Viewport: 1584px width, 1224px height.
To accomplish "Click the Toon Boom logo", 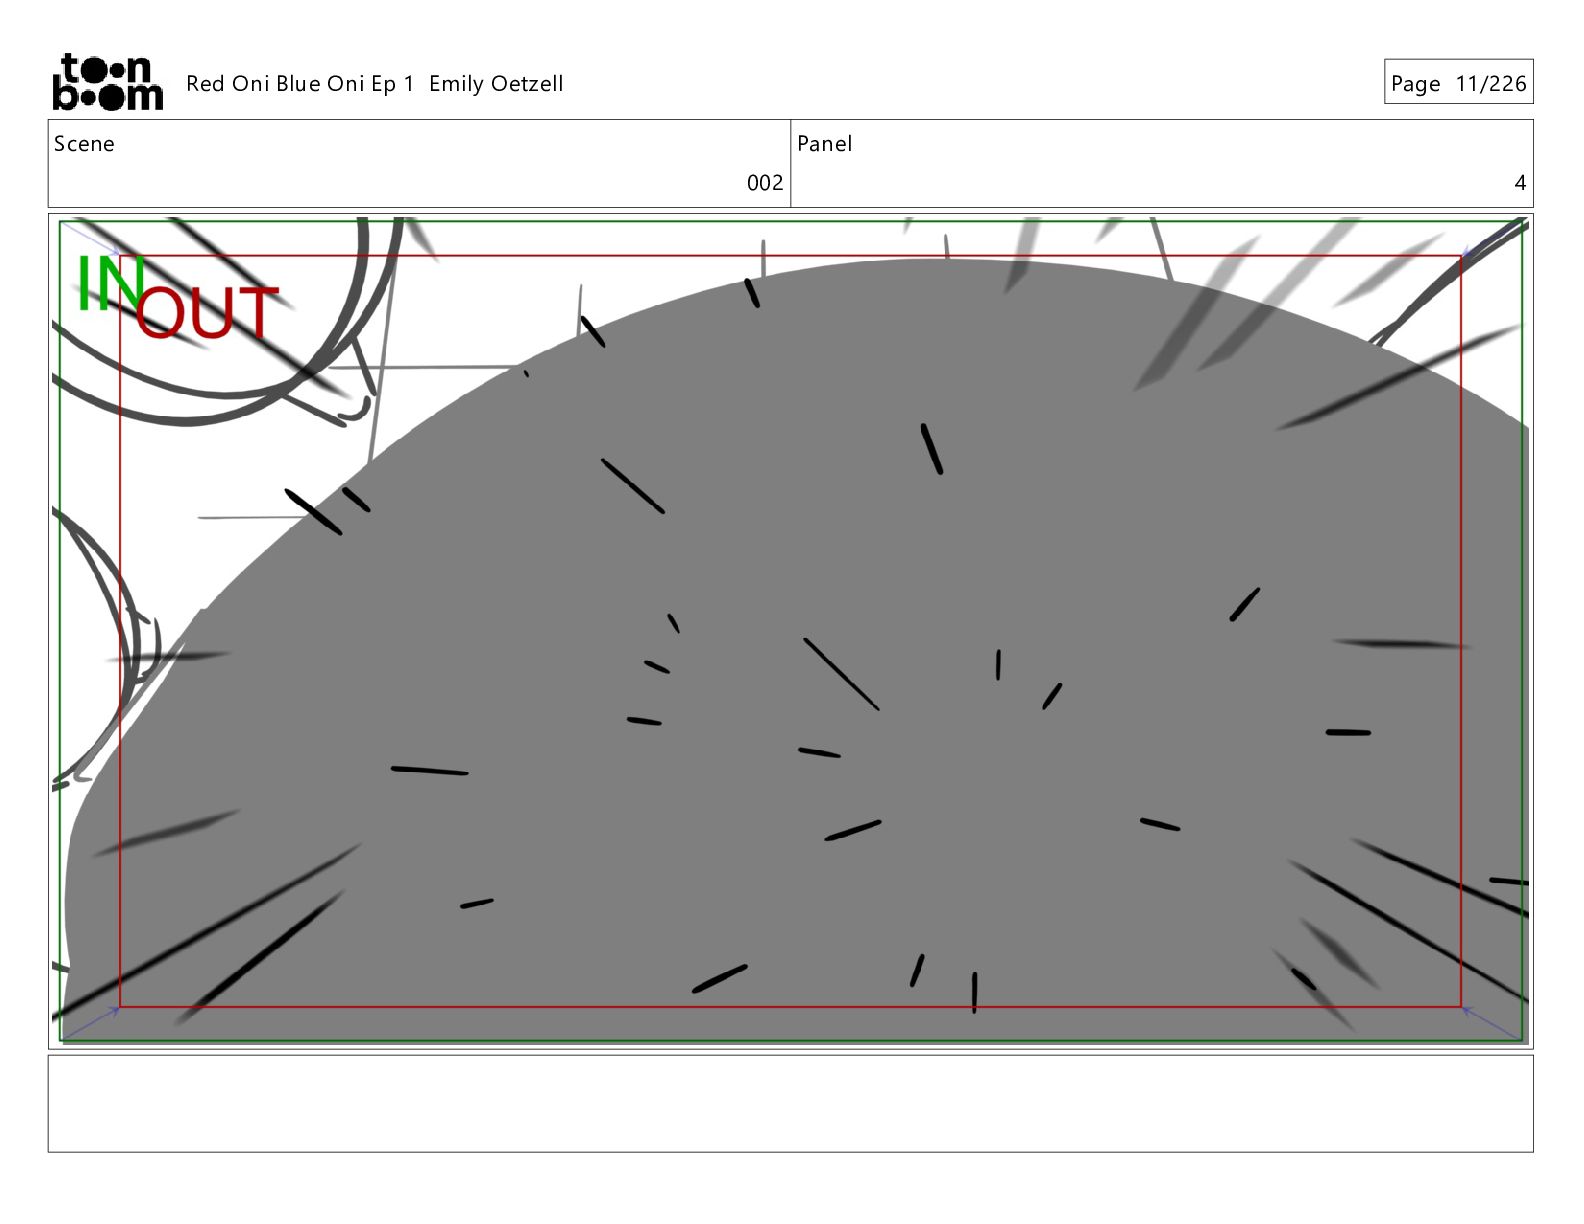I will pyautogui.click(x=107, y=82).
